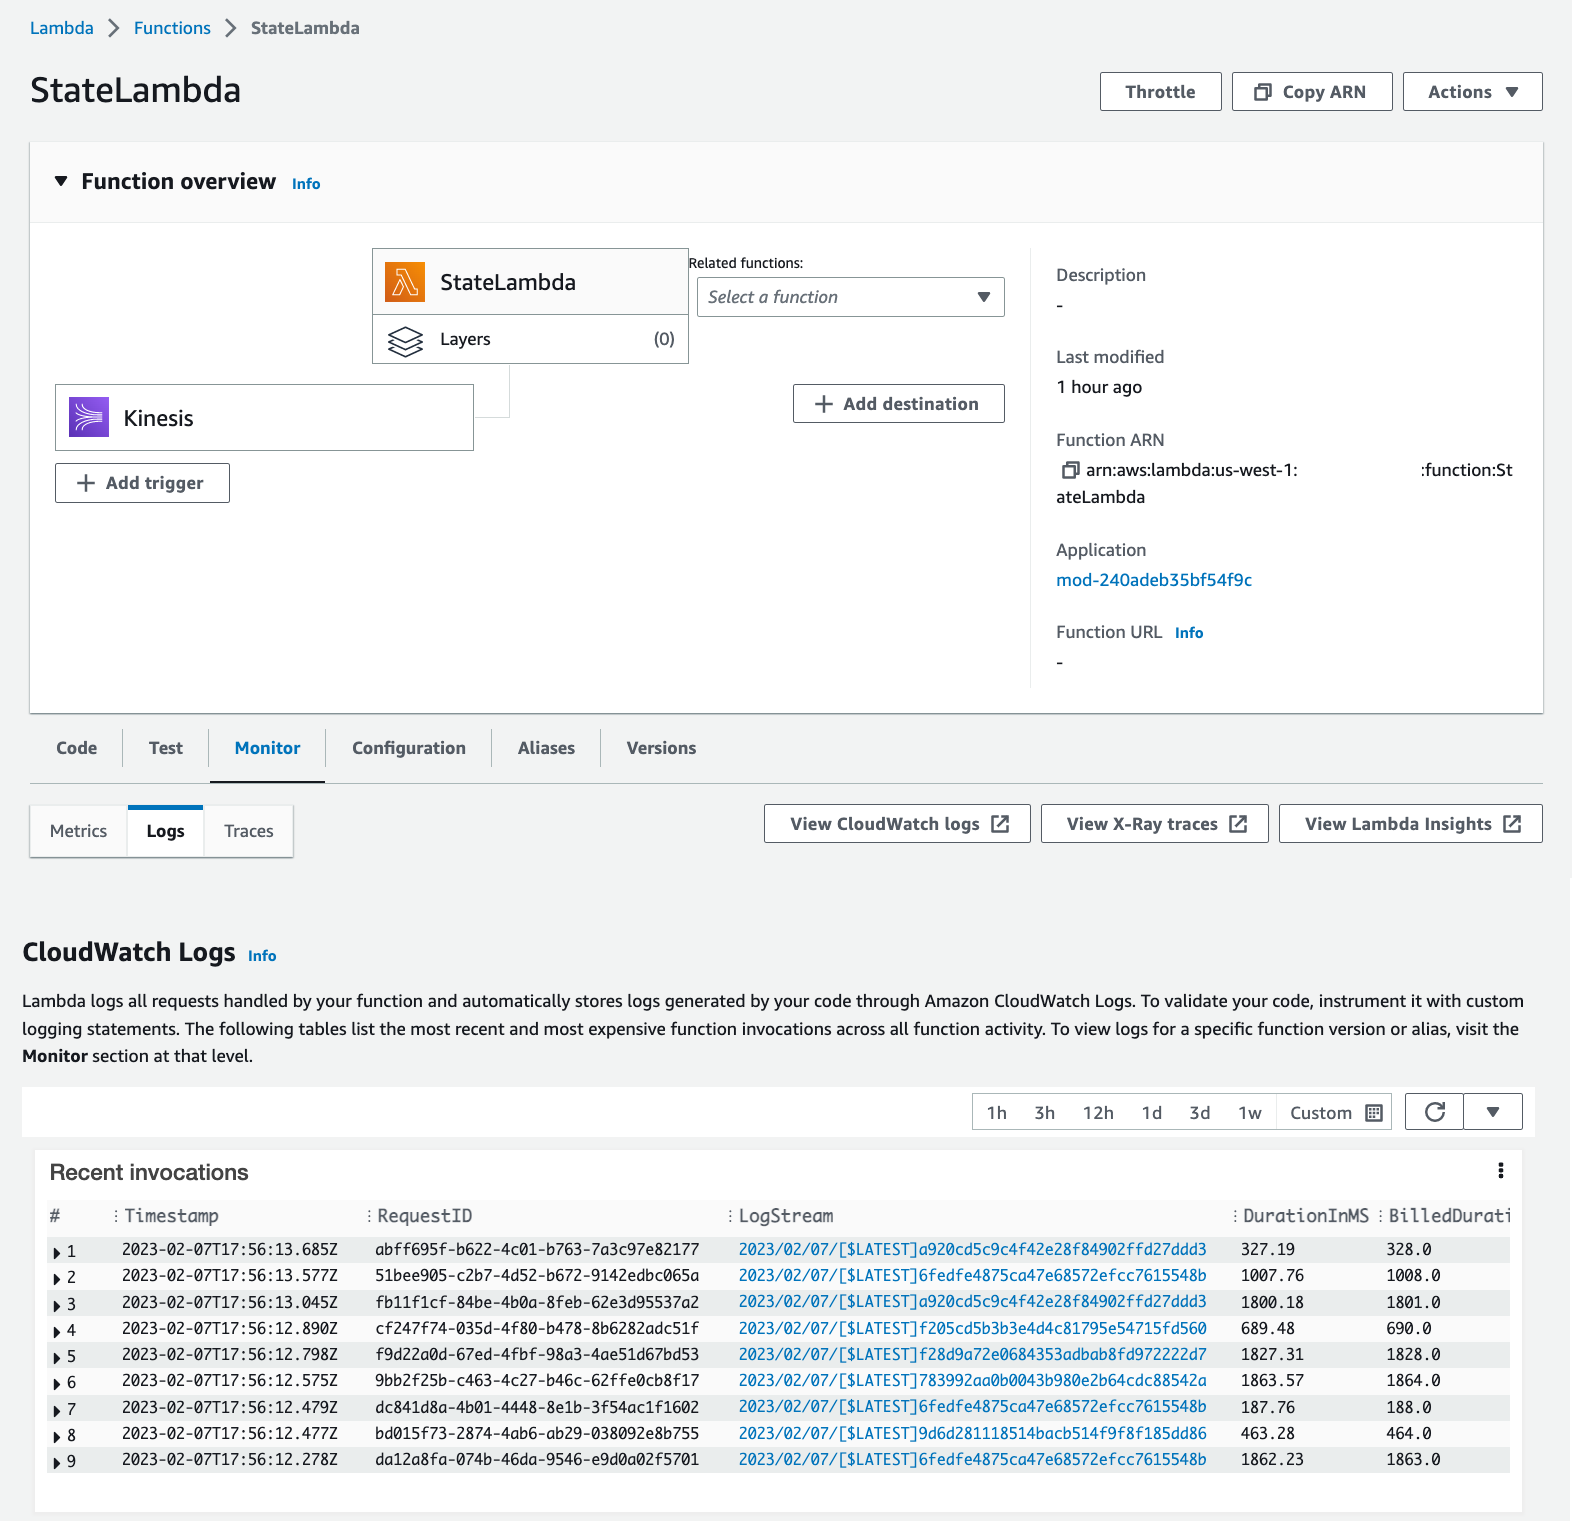Expand the Actions dropdown menu

tap(1472, 92)
